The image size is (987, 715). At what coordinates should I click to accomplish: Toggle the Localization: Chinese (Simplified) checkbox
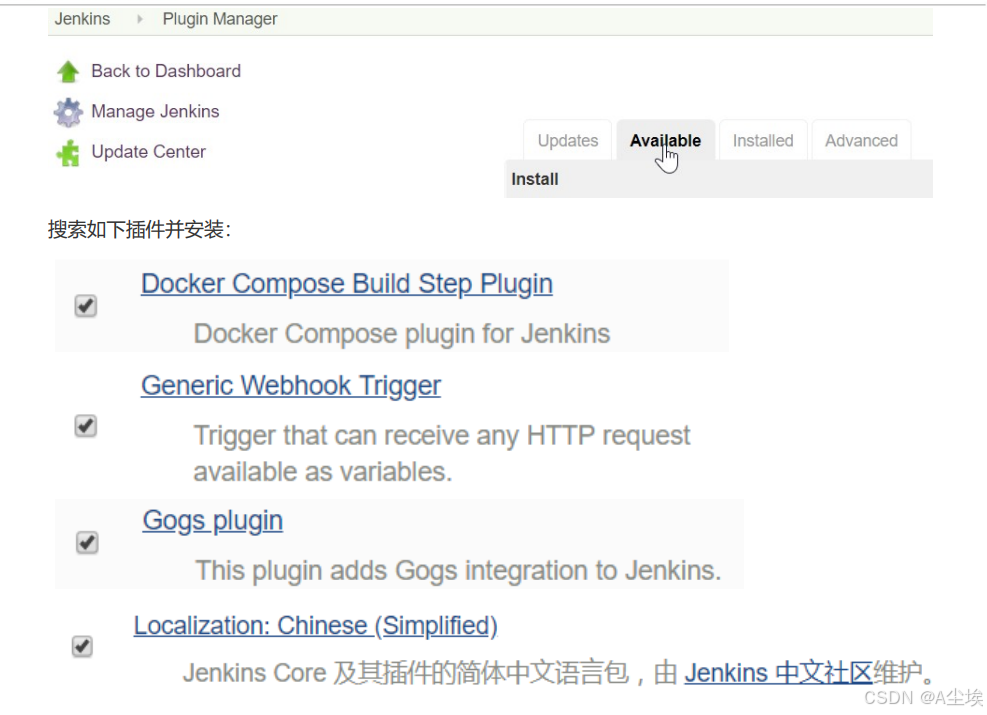coord(82,646)
